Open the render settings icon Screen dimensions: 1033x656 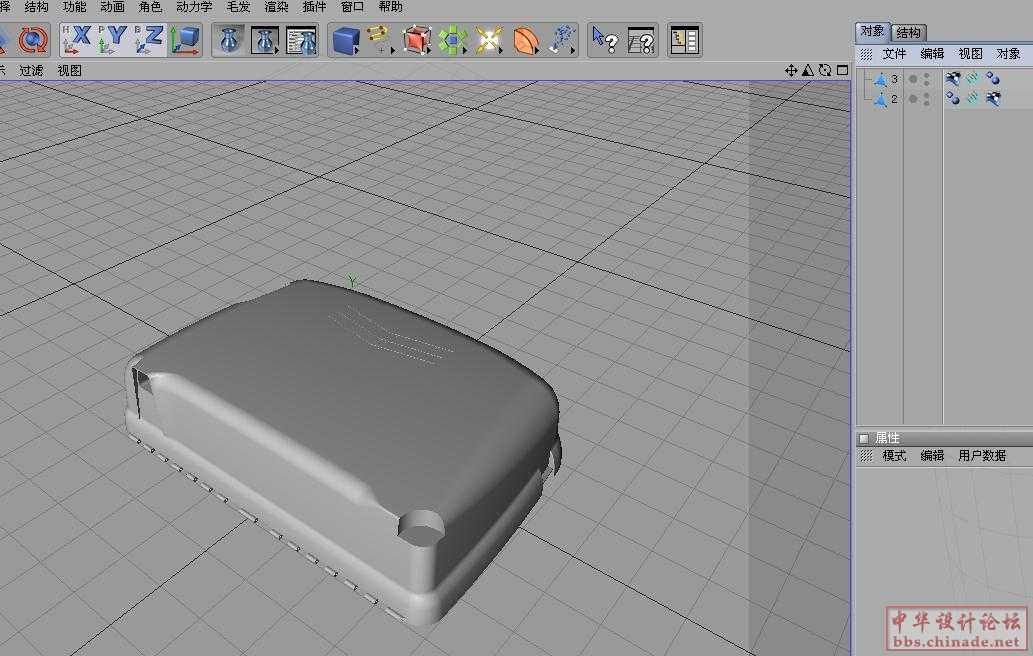click(x=301, y=40)
